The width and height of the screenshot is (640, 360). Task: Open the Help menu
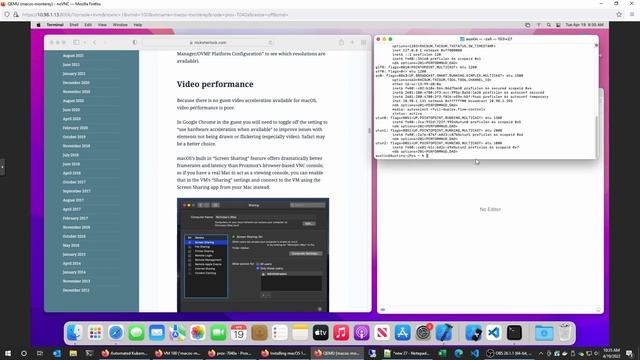(138, 25)
